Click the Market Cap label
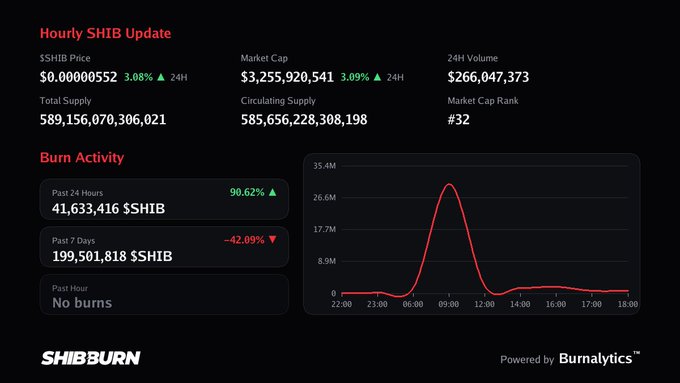The image size is (680, 383). (x=264, y=58)
